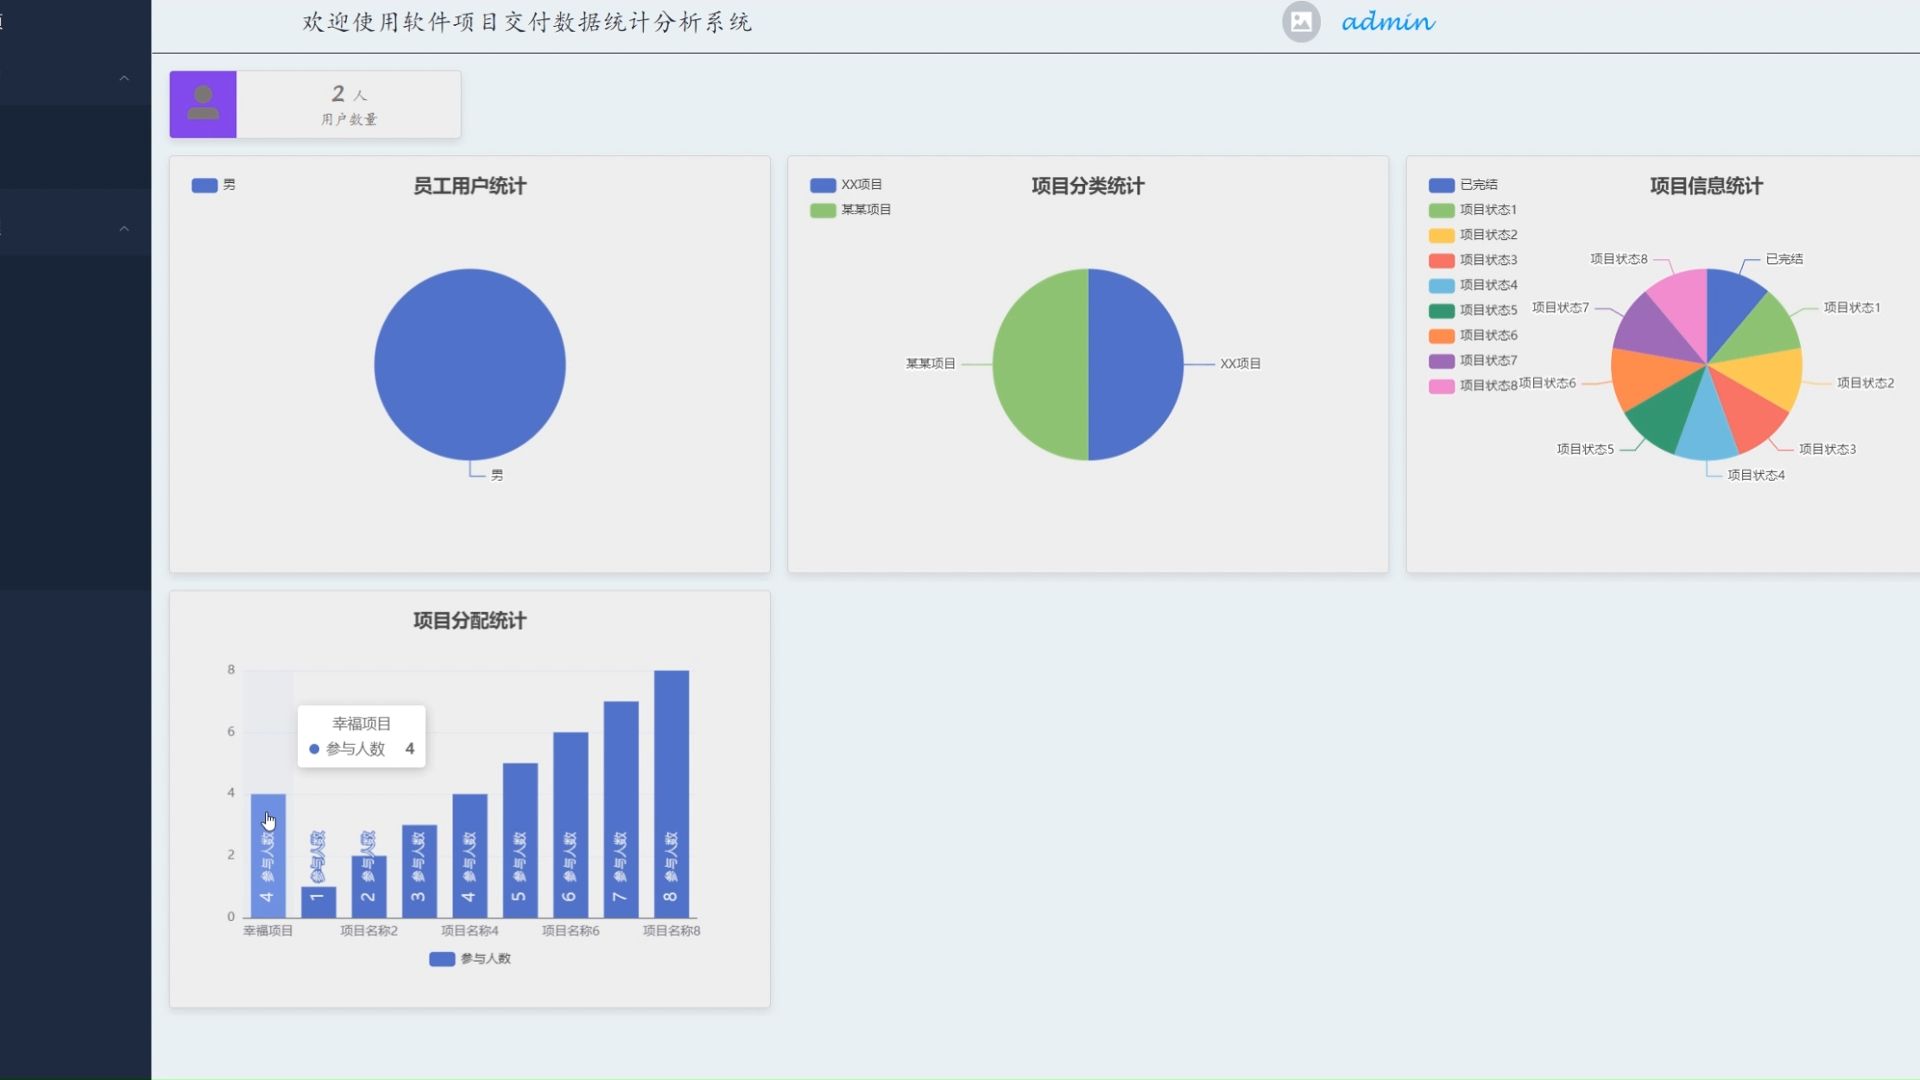
Task: Click the welcome header title text
Action: click(527, 22)
